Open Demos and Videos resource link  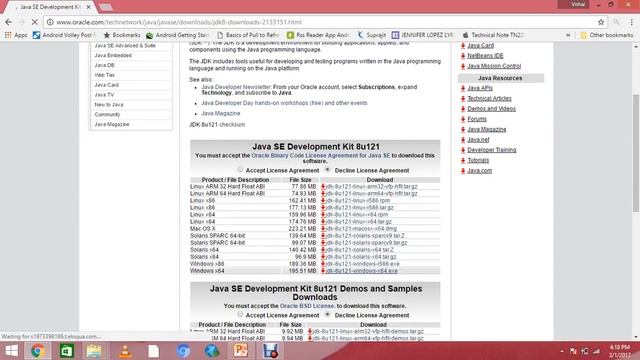[491, 109]
